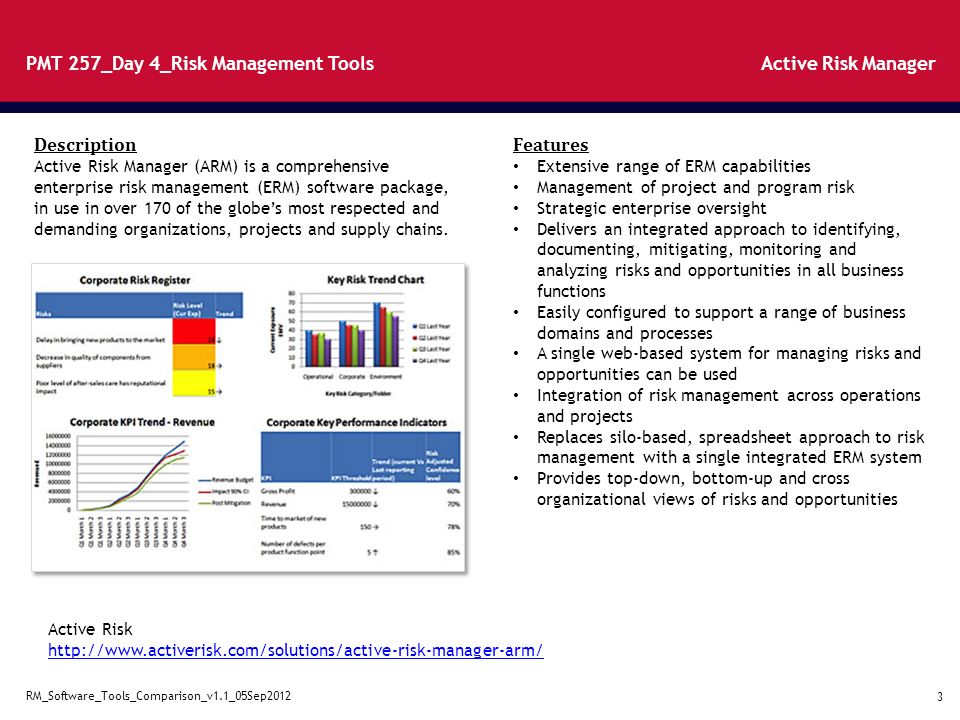Image resolution: width=960 pixels, height=720 pixels.
Task: Click bullet starting 'Delivers an integrated approach'
Action: (720, 260)
